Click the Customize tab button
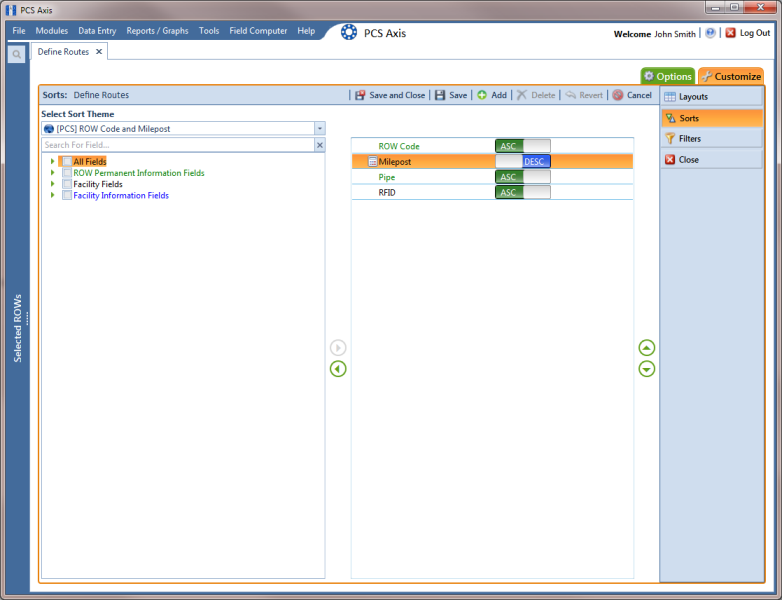Screen dimensions: 782x600 pos(731,76)
